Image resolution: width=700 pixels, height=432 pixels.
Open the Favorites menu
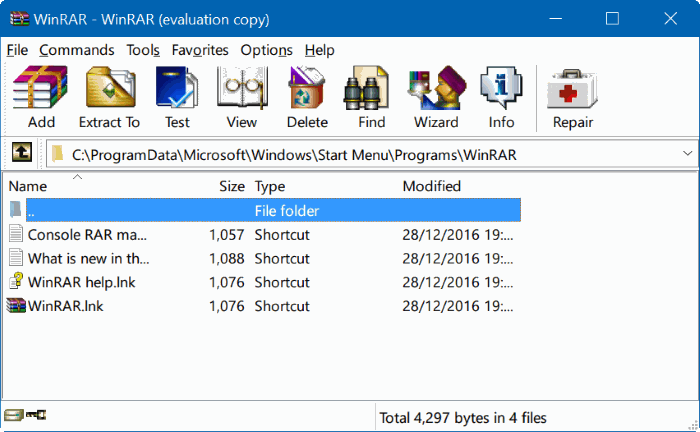200,50
